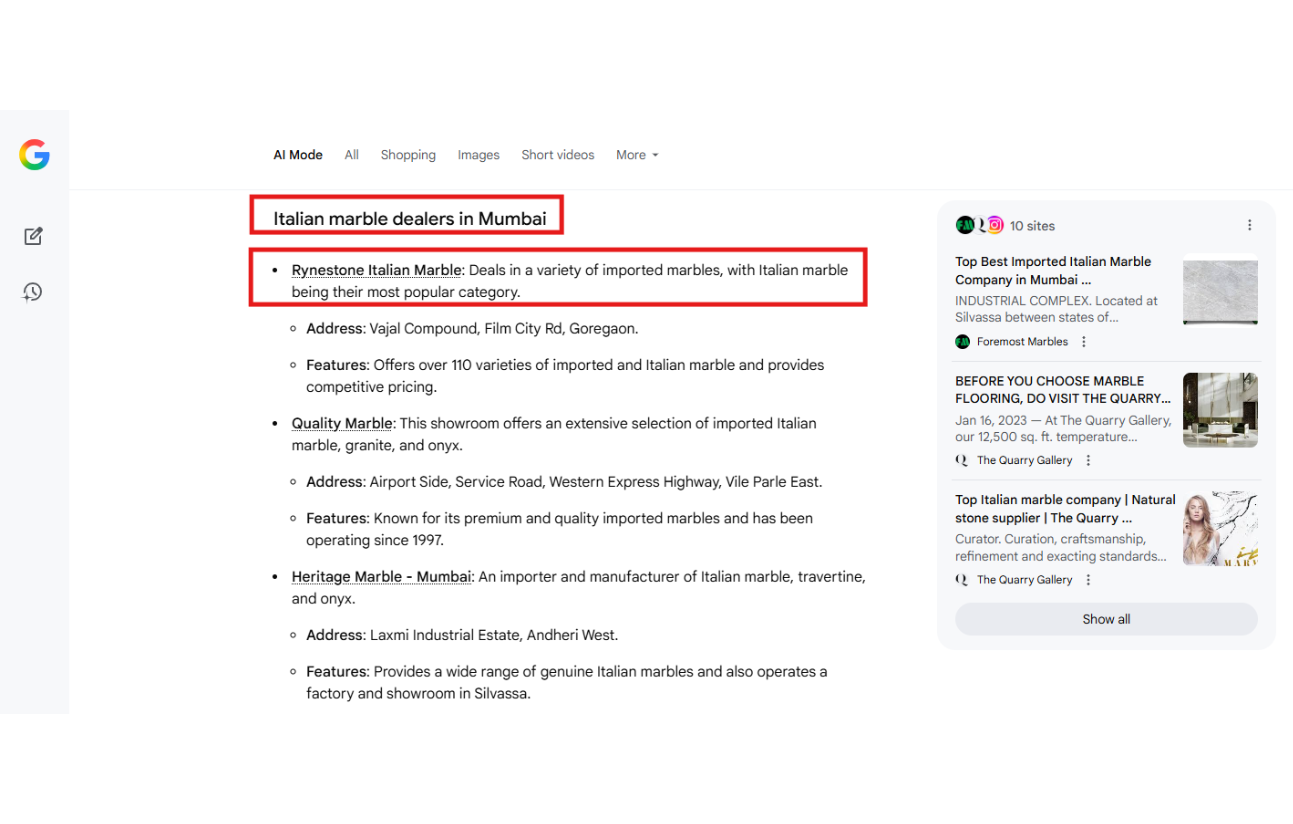The width and height of the screenshot is (1293, 824).
Task: Click the gray marble slab thumbnail
Action: pyautogui.click(x=1220, y=291)
